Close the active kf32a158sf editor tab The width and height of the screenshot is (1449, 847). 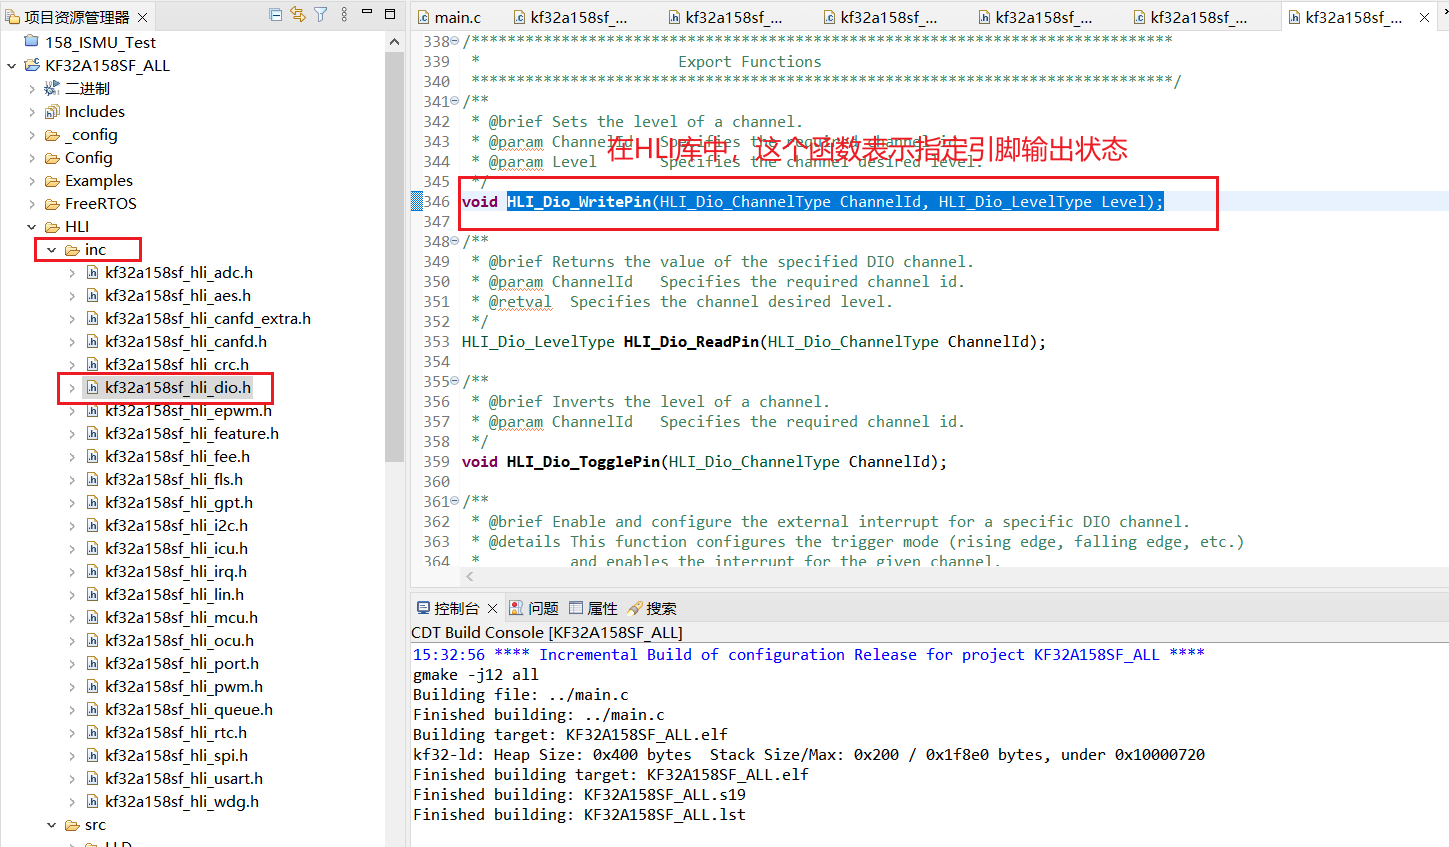point(1424,17)
